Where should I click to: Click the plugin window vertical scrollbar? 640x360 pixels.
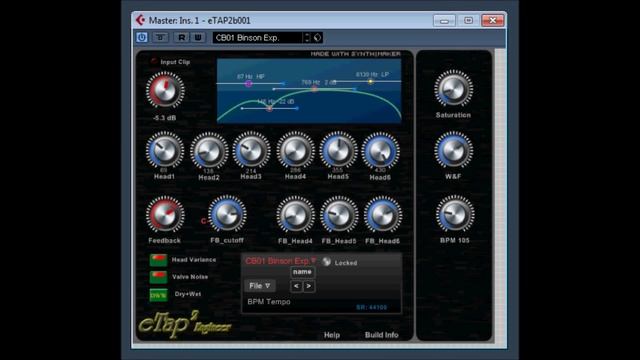coord(500,197)
